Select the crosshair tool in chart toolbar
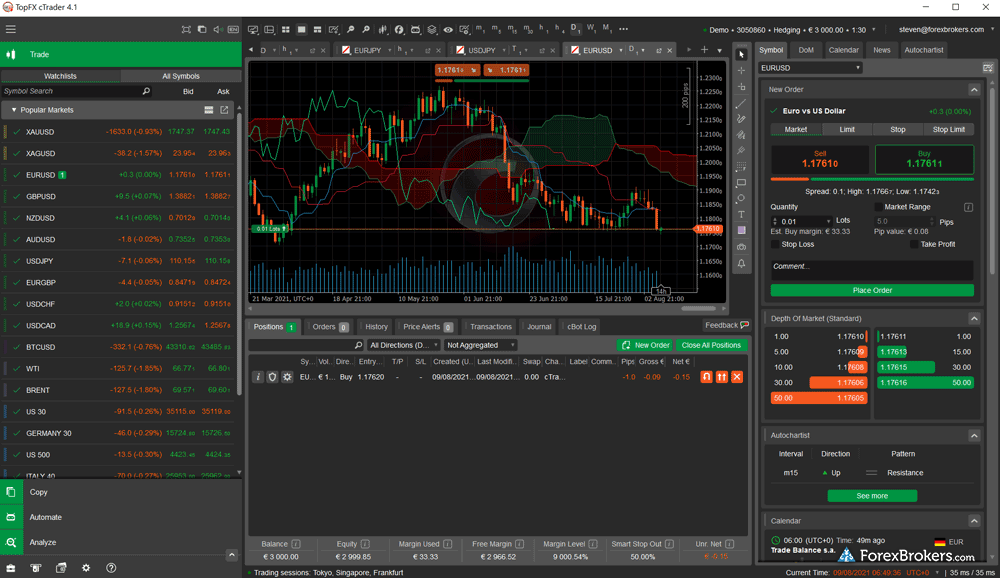Viewport: 1000px width, 578px height. 741,71
